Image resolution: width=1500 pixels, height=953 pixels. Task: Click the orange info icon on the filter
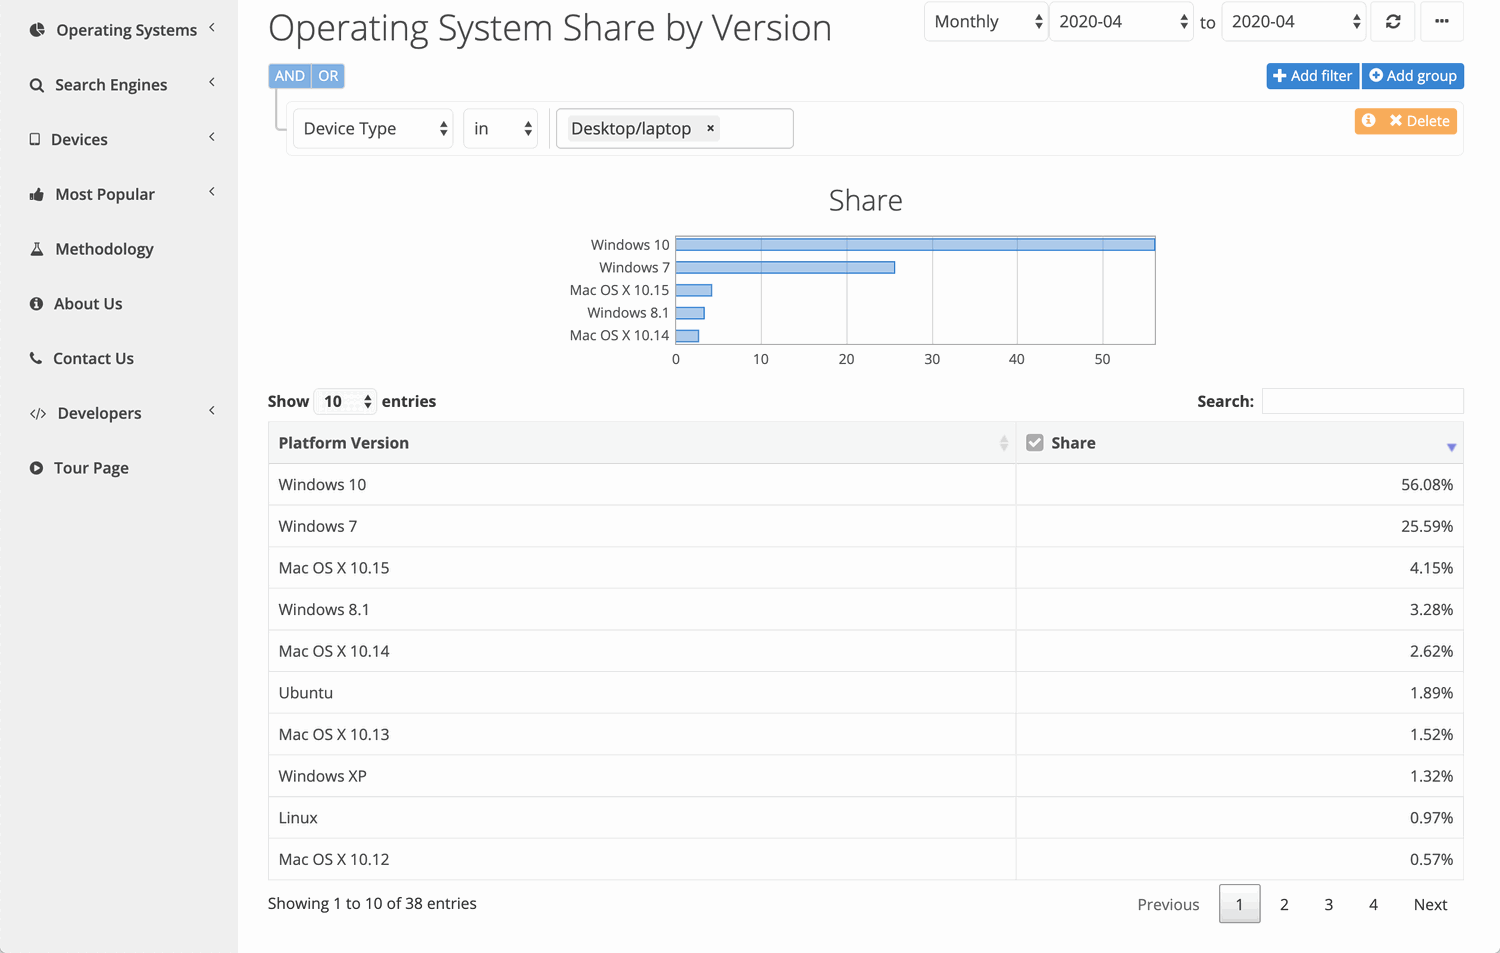click(x=1369, y=120)
